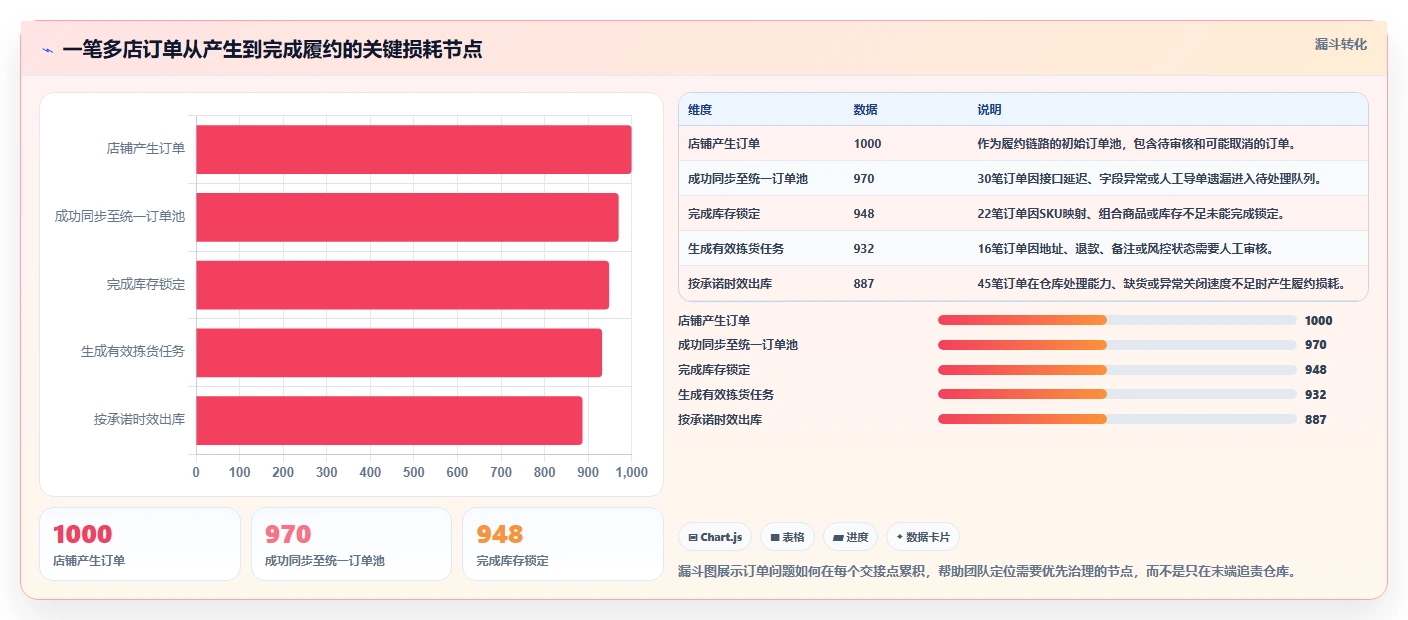The width and height of the screenshot is (1408, 620).
Task: Click the 按承诺时效出库 progress bar
Action: click(x=1117, y=419)
